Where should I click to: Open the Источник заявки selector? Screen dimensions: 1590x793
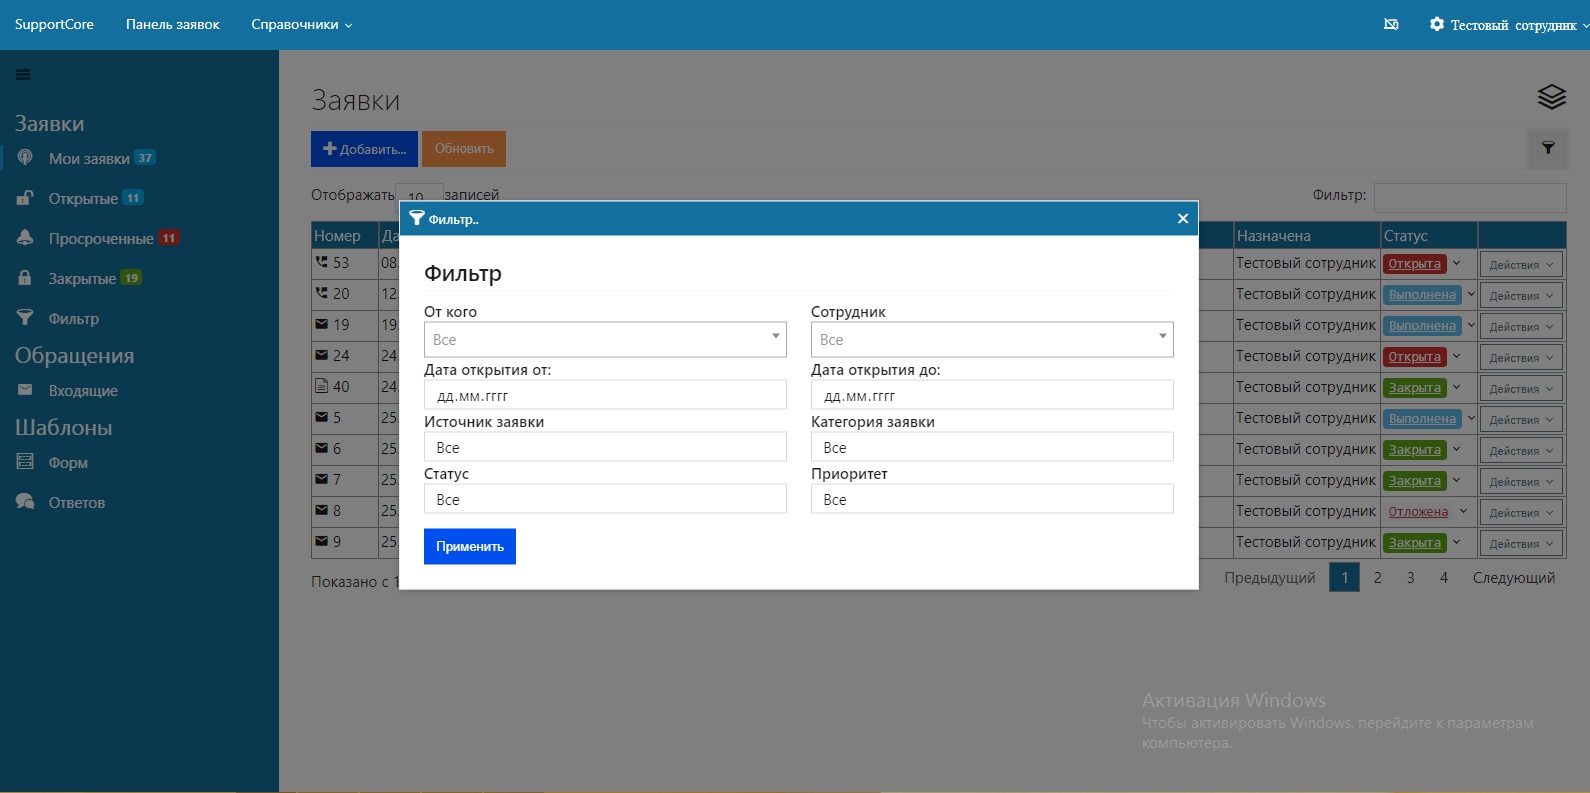(605, 447)
